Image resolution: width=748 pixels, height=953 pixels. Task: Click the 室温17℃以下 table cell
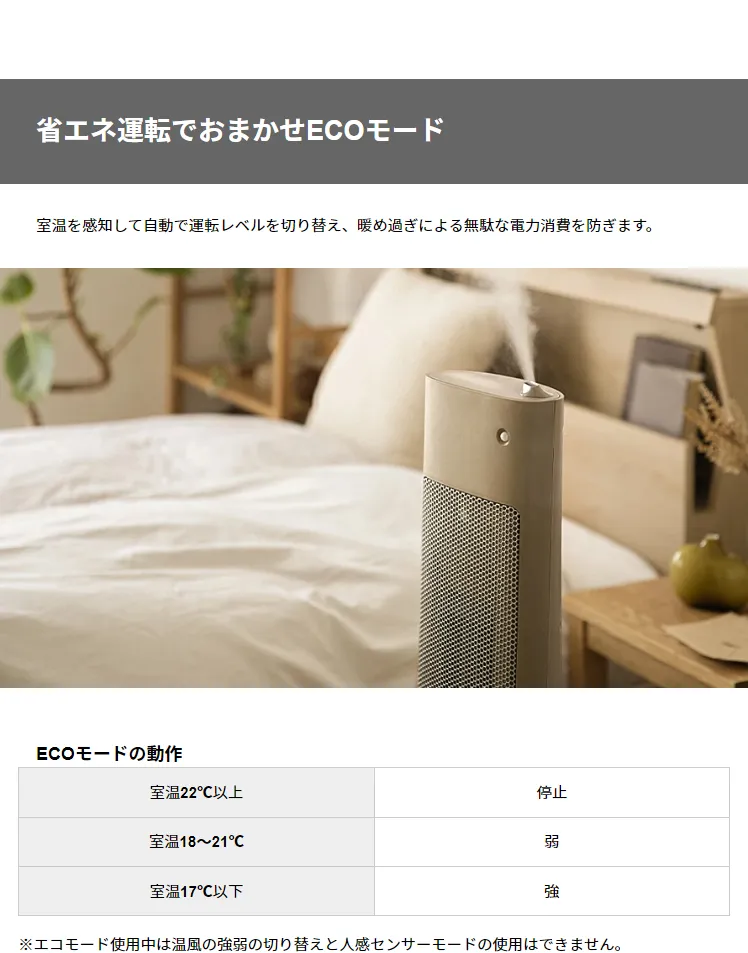click(196, 891)
